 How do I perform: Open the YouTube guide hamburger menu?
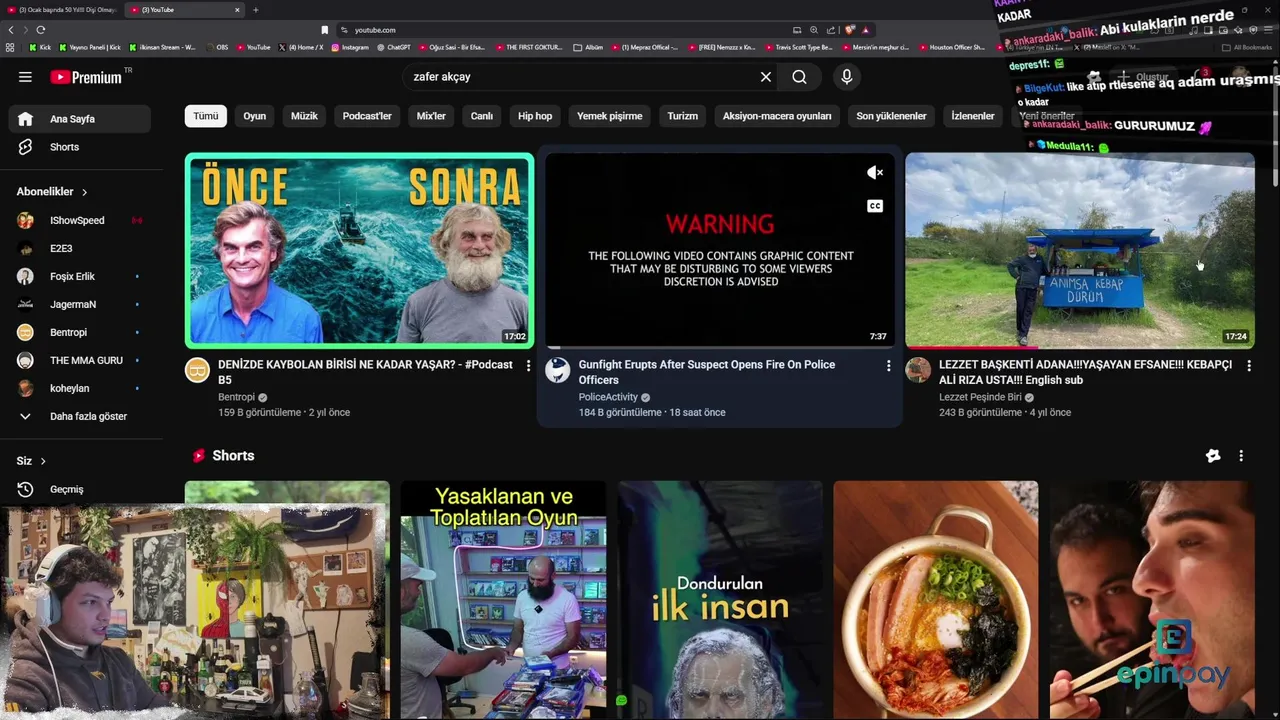click(x=25, y=77)
